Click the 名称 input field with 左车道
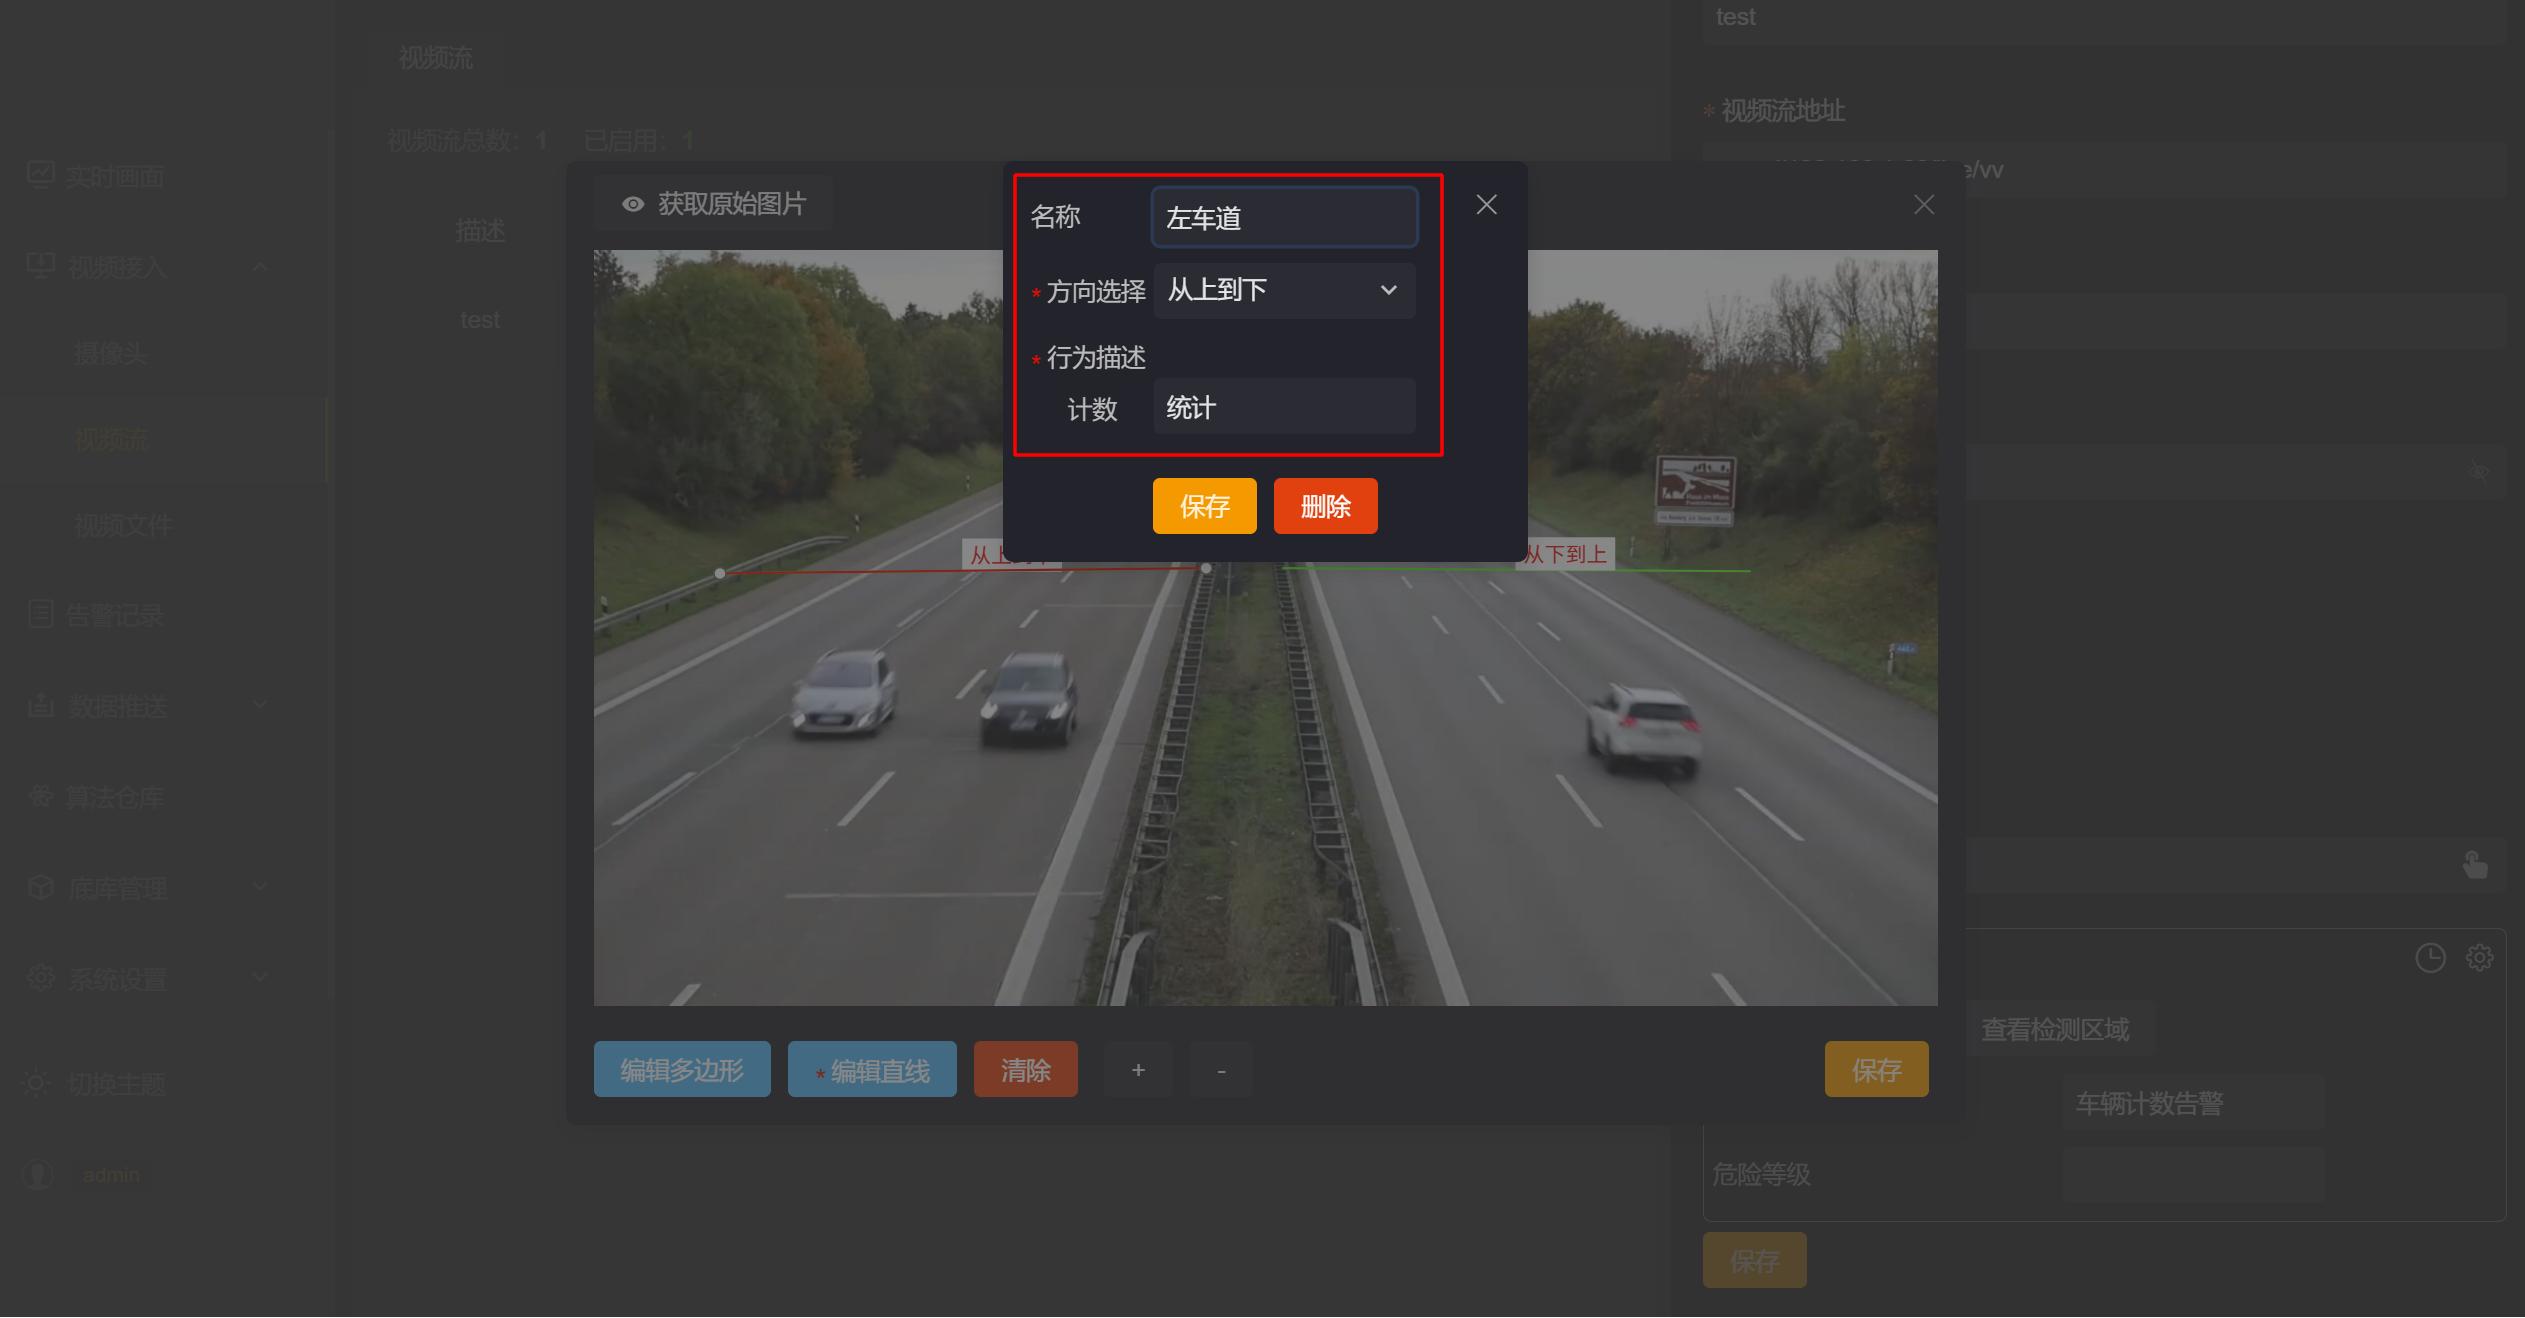The image size is (2525, 1318). point(1284,218)
